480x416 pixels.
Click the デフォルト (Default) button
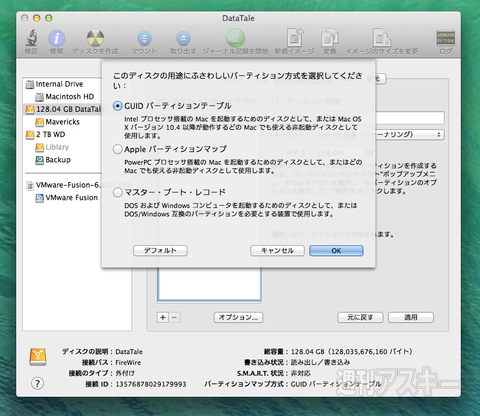point(160,251)
